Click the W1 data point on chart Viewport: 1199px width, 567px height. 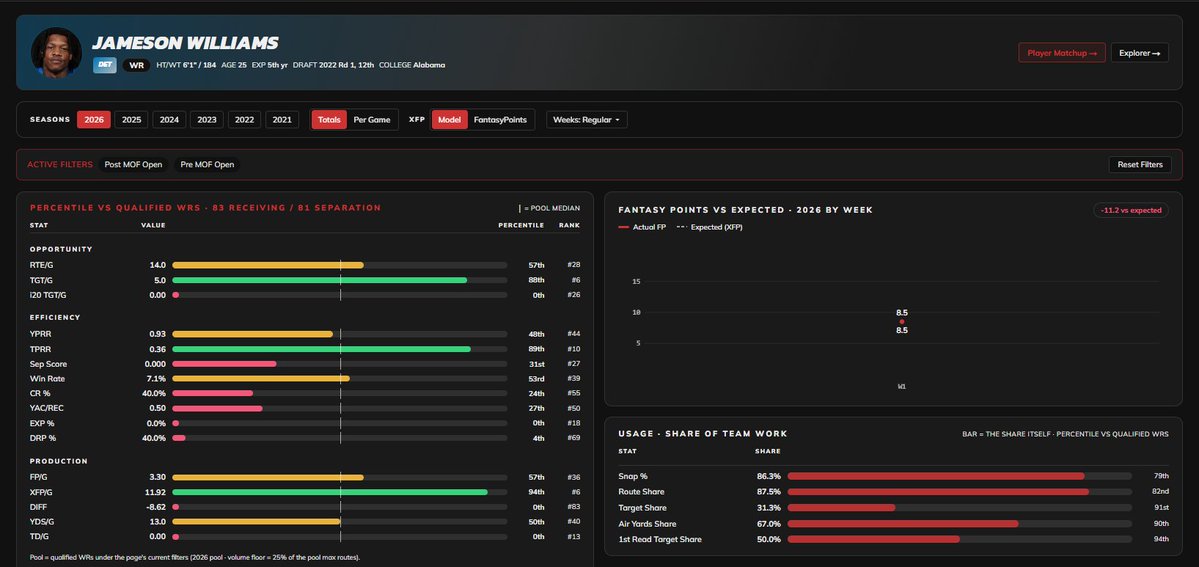coord(902,322)
